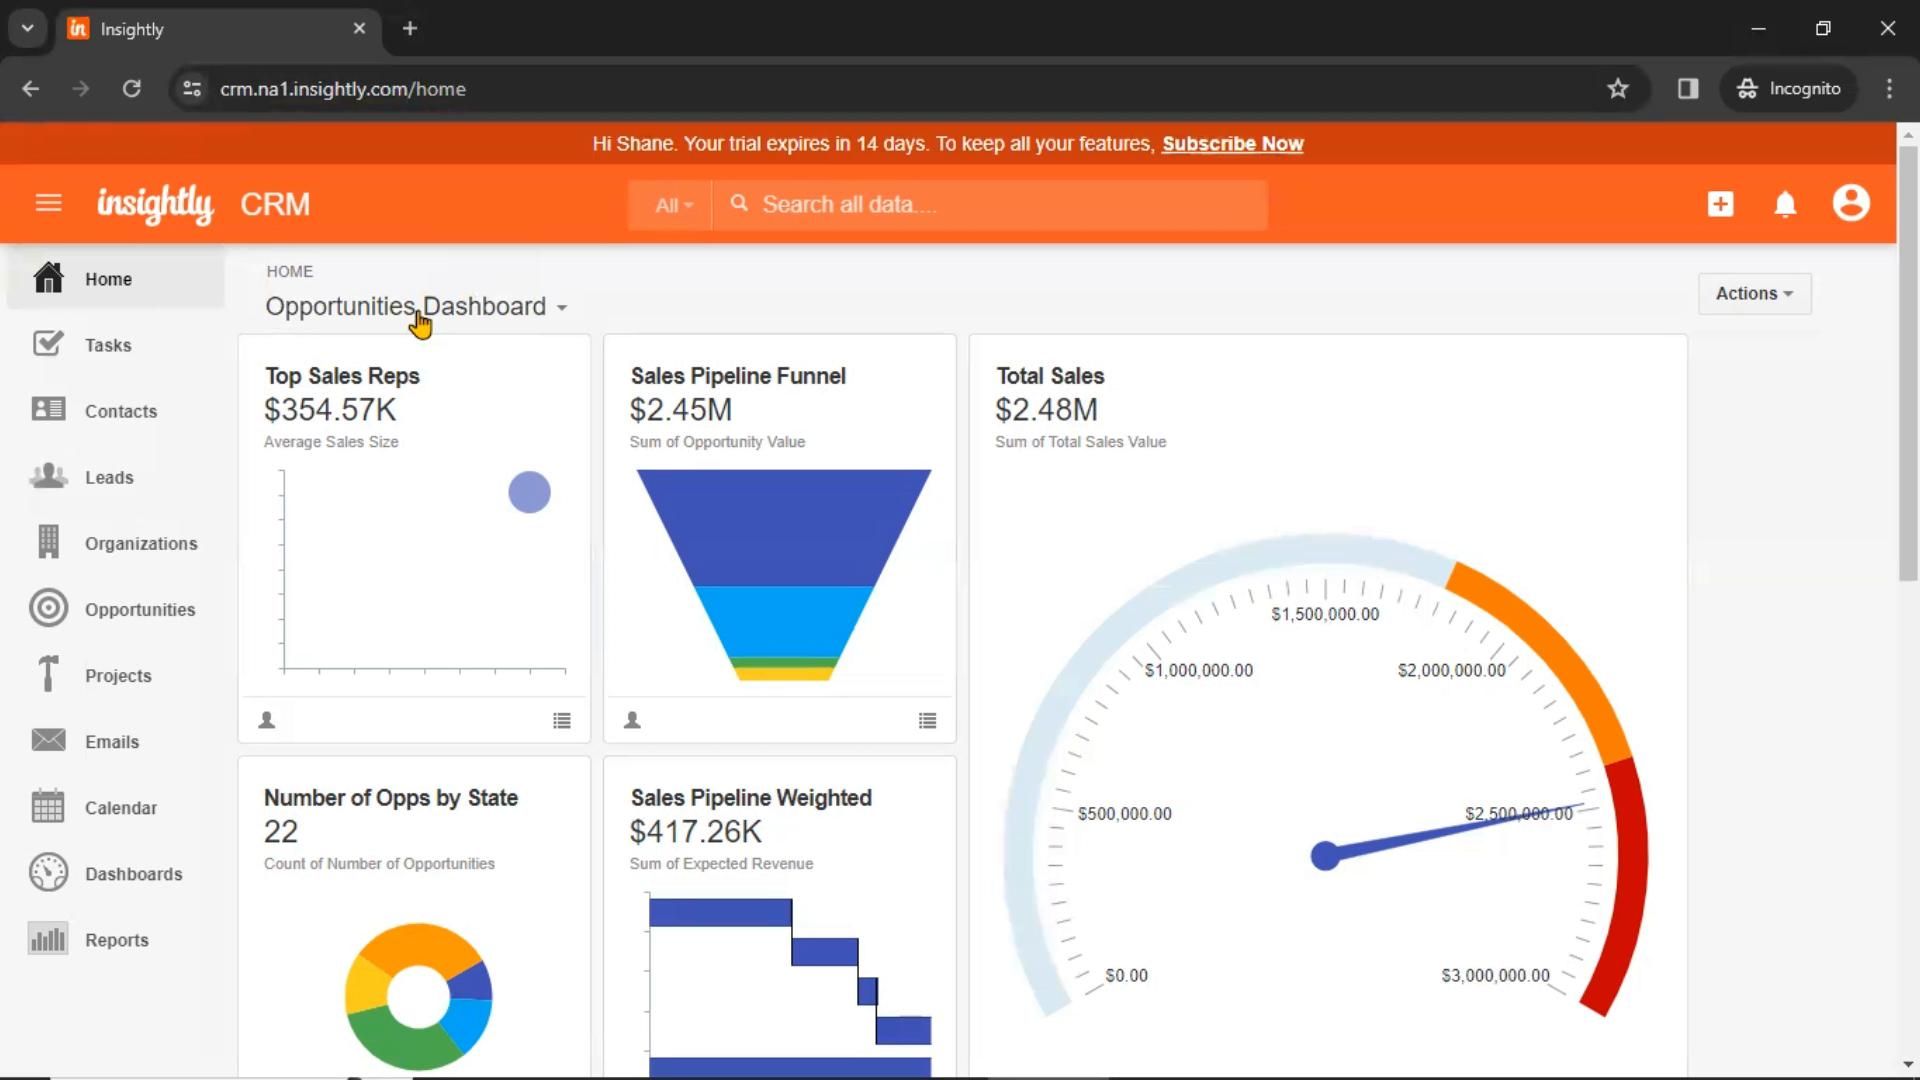Toggle the hamburger navigation menu
The image size is (1920, 1080).
pyautogui.click(x=47, y=204)
